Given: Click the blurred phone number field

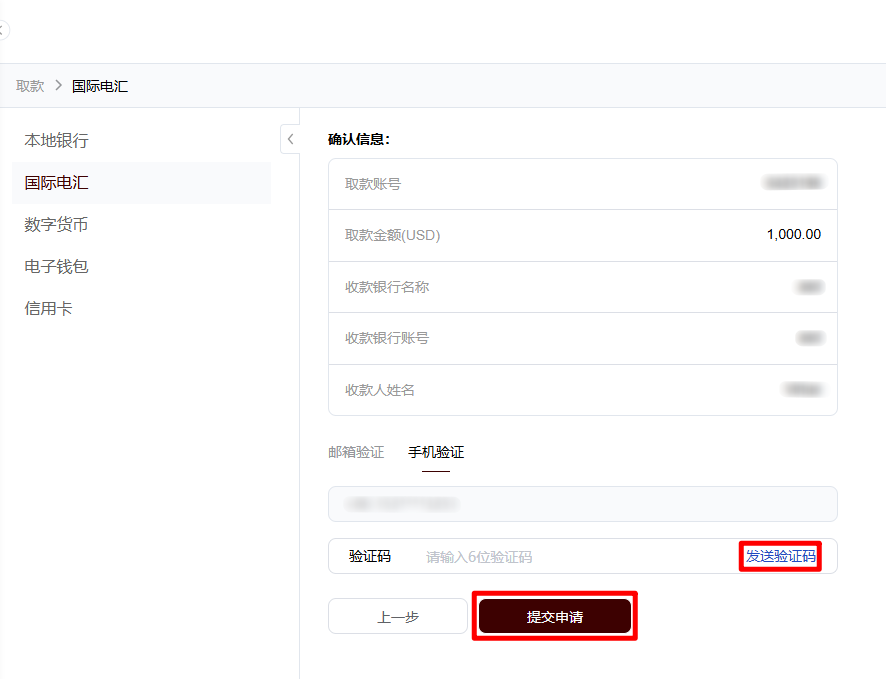Looking at the screenshot, I should click(x=583, y=504).
